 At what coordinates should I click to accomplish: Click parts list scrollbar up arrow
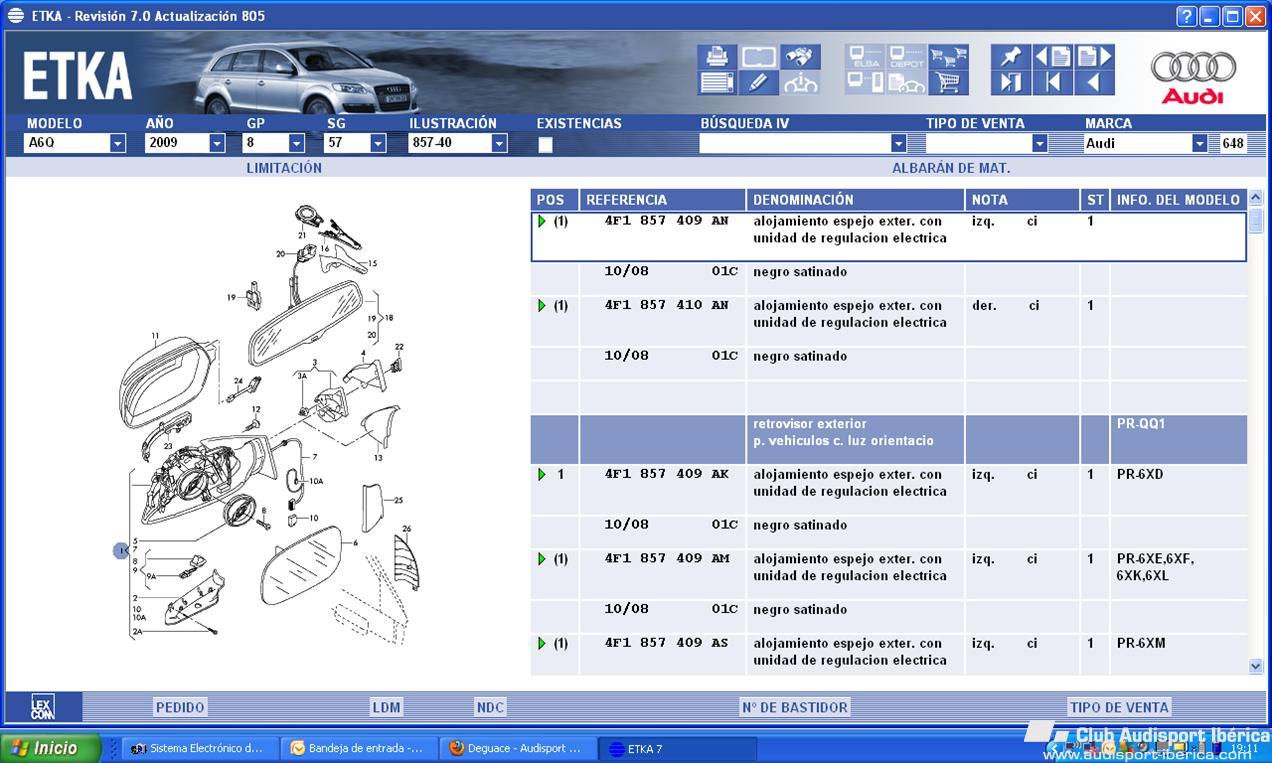point(1256,198)
